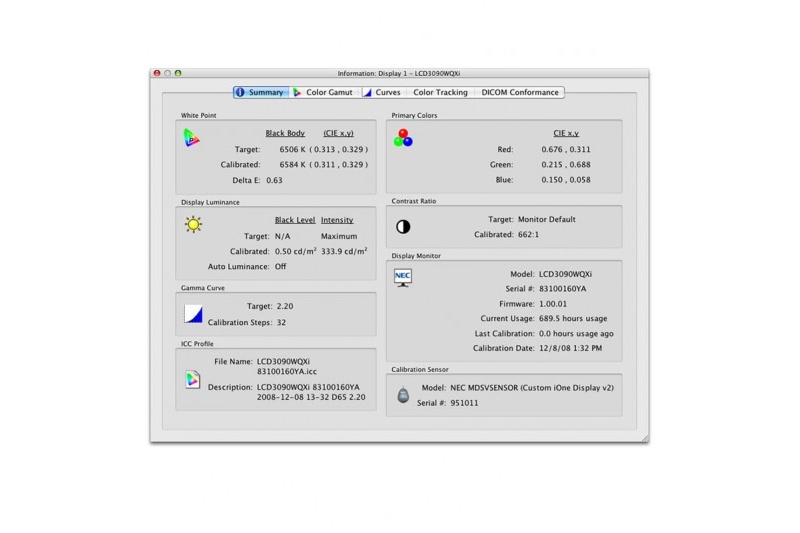Click the target white point '6506 K' value

[292, 149]
